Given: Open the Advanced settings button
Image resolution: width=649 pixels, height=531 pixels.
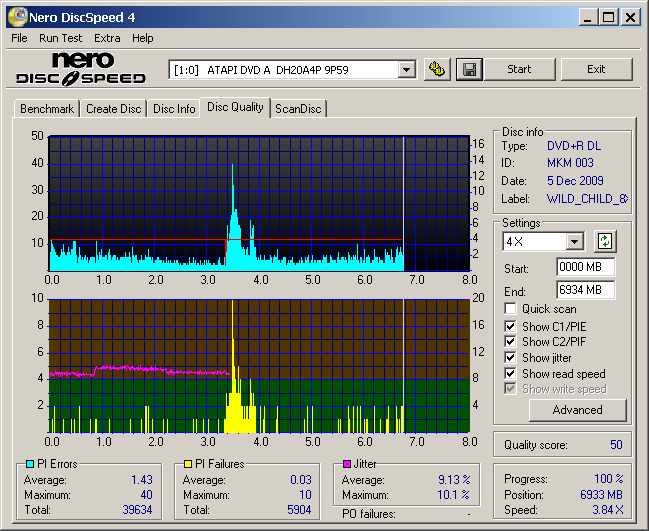Looking at the screenshot, I should click(x=577, y=410).
